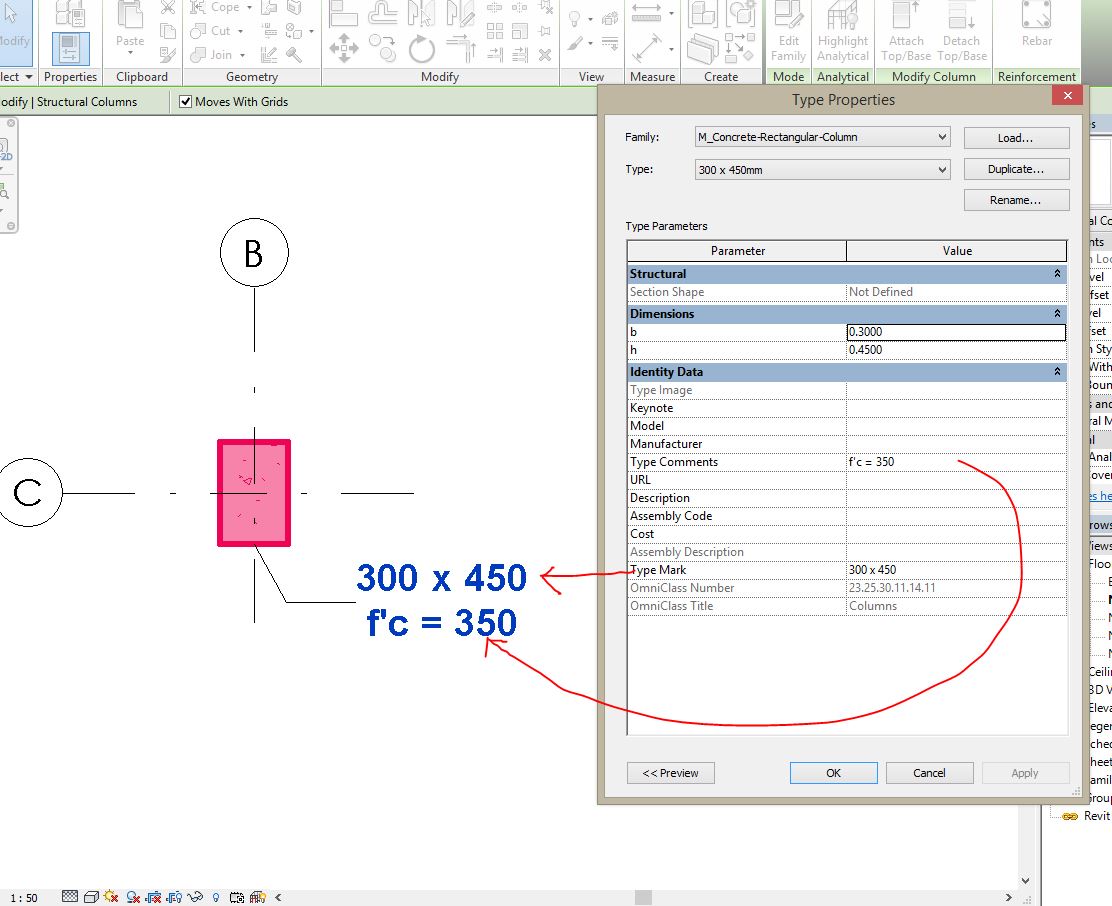This screenshot has height=906, width=1112.
Task: Open the Select panel dropdown arrow
Action: pos(28,77)
